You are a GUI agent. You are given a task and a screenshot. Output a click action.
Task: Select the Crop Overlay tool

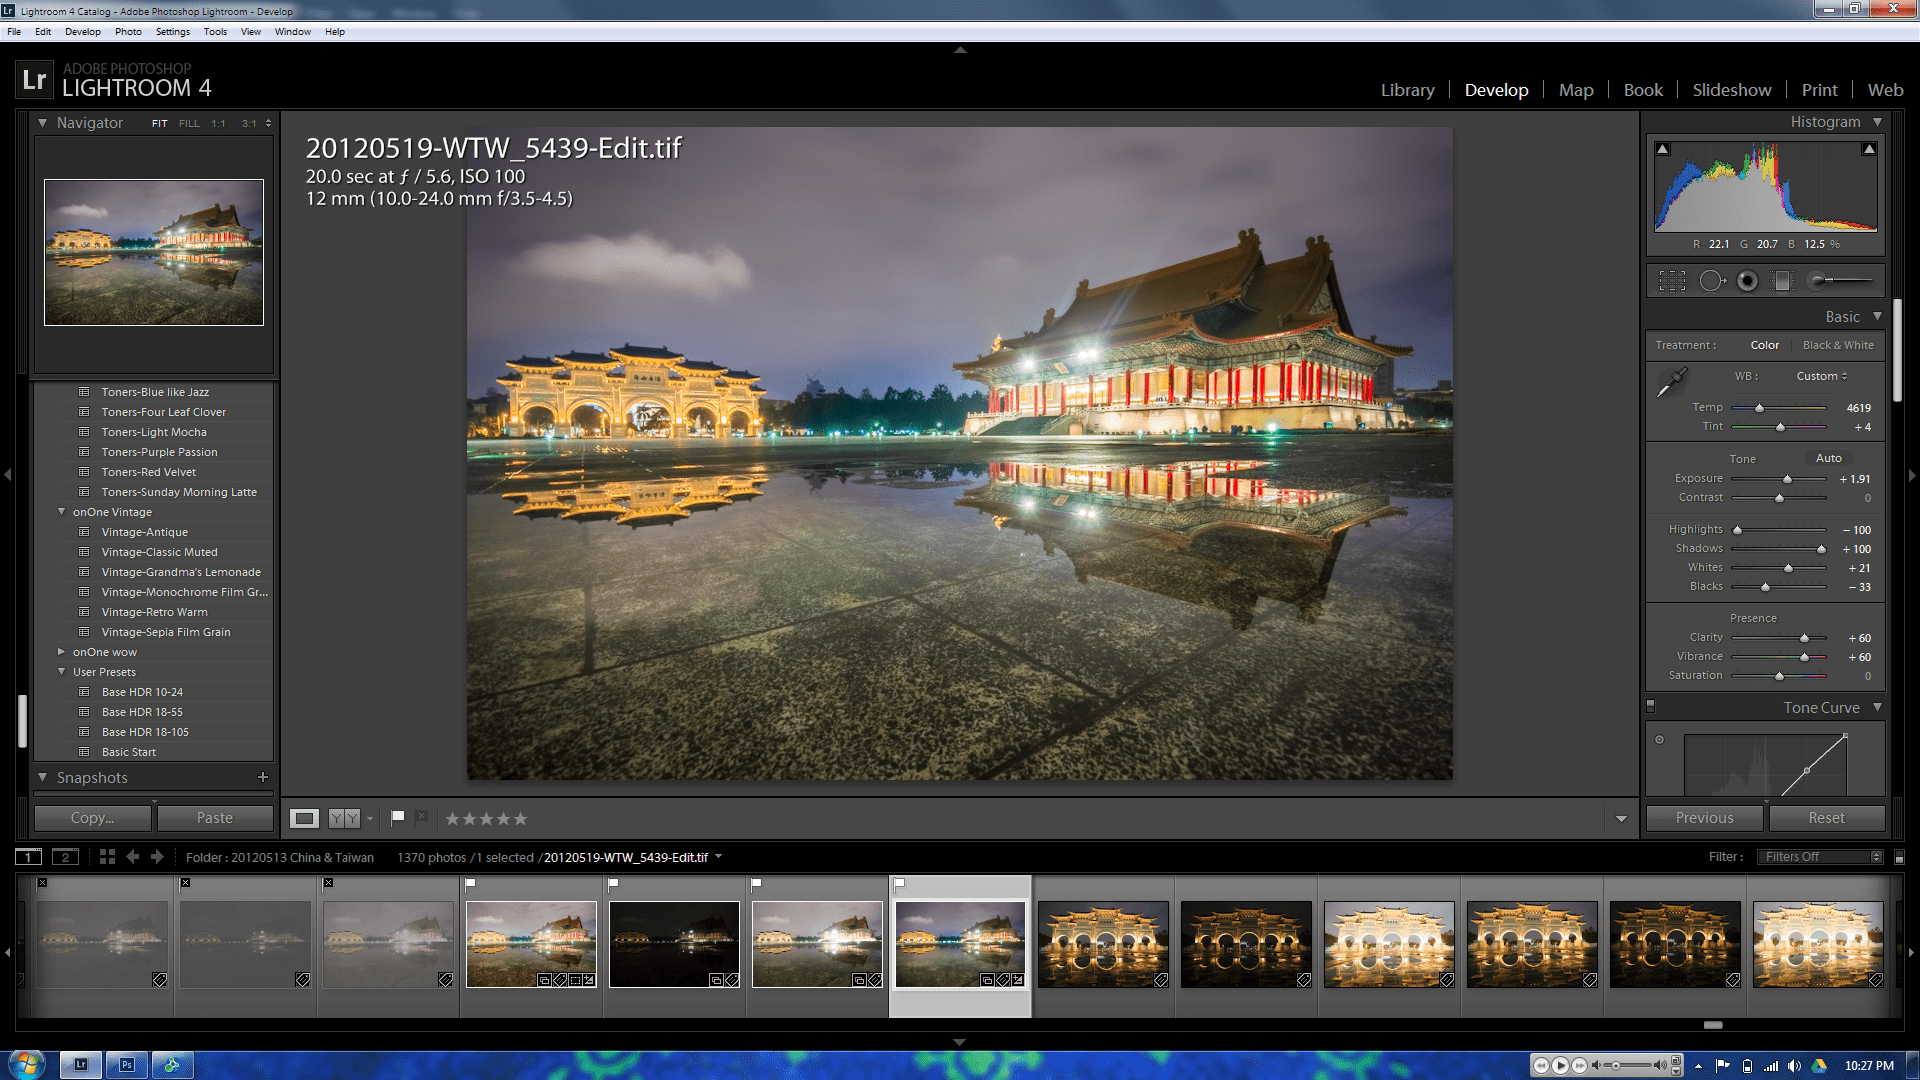point(1672,281)
